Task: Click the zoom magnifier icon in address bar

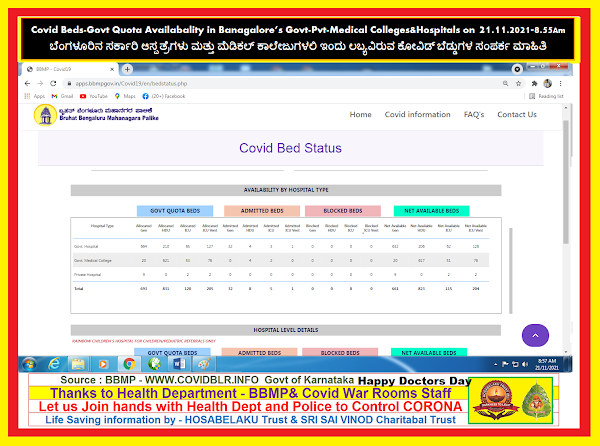Action: (x=505, y=83)
